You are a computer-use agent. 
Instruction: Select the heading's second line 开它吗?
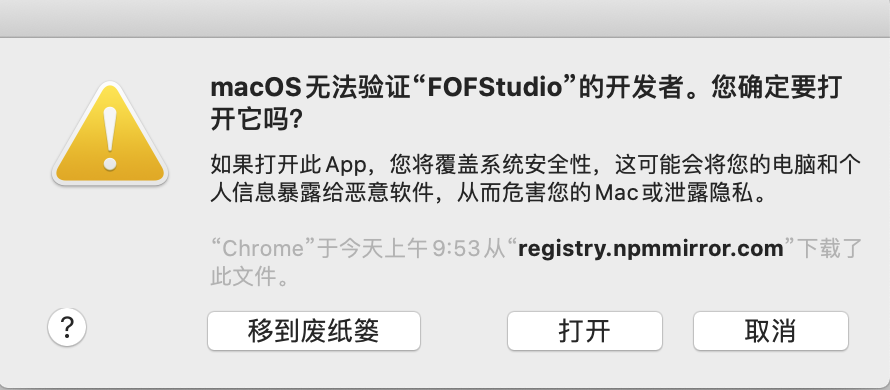[256, 120]
